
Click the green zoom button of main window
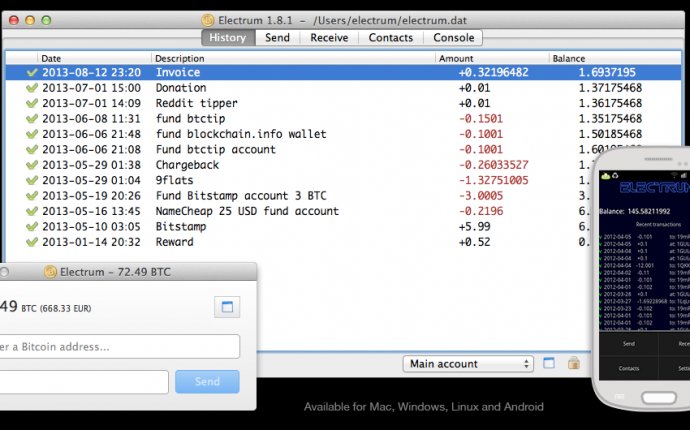click(46, 20)
